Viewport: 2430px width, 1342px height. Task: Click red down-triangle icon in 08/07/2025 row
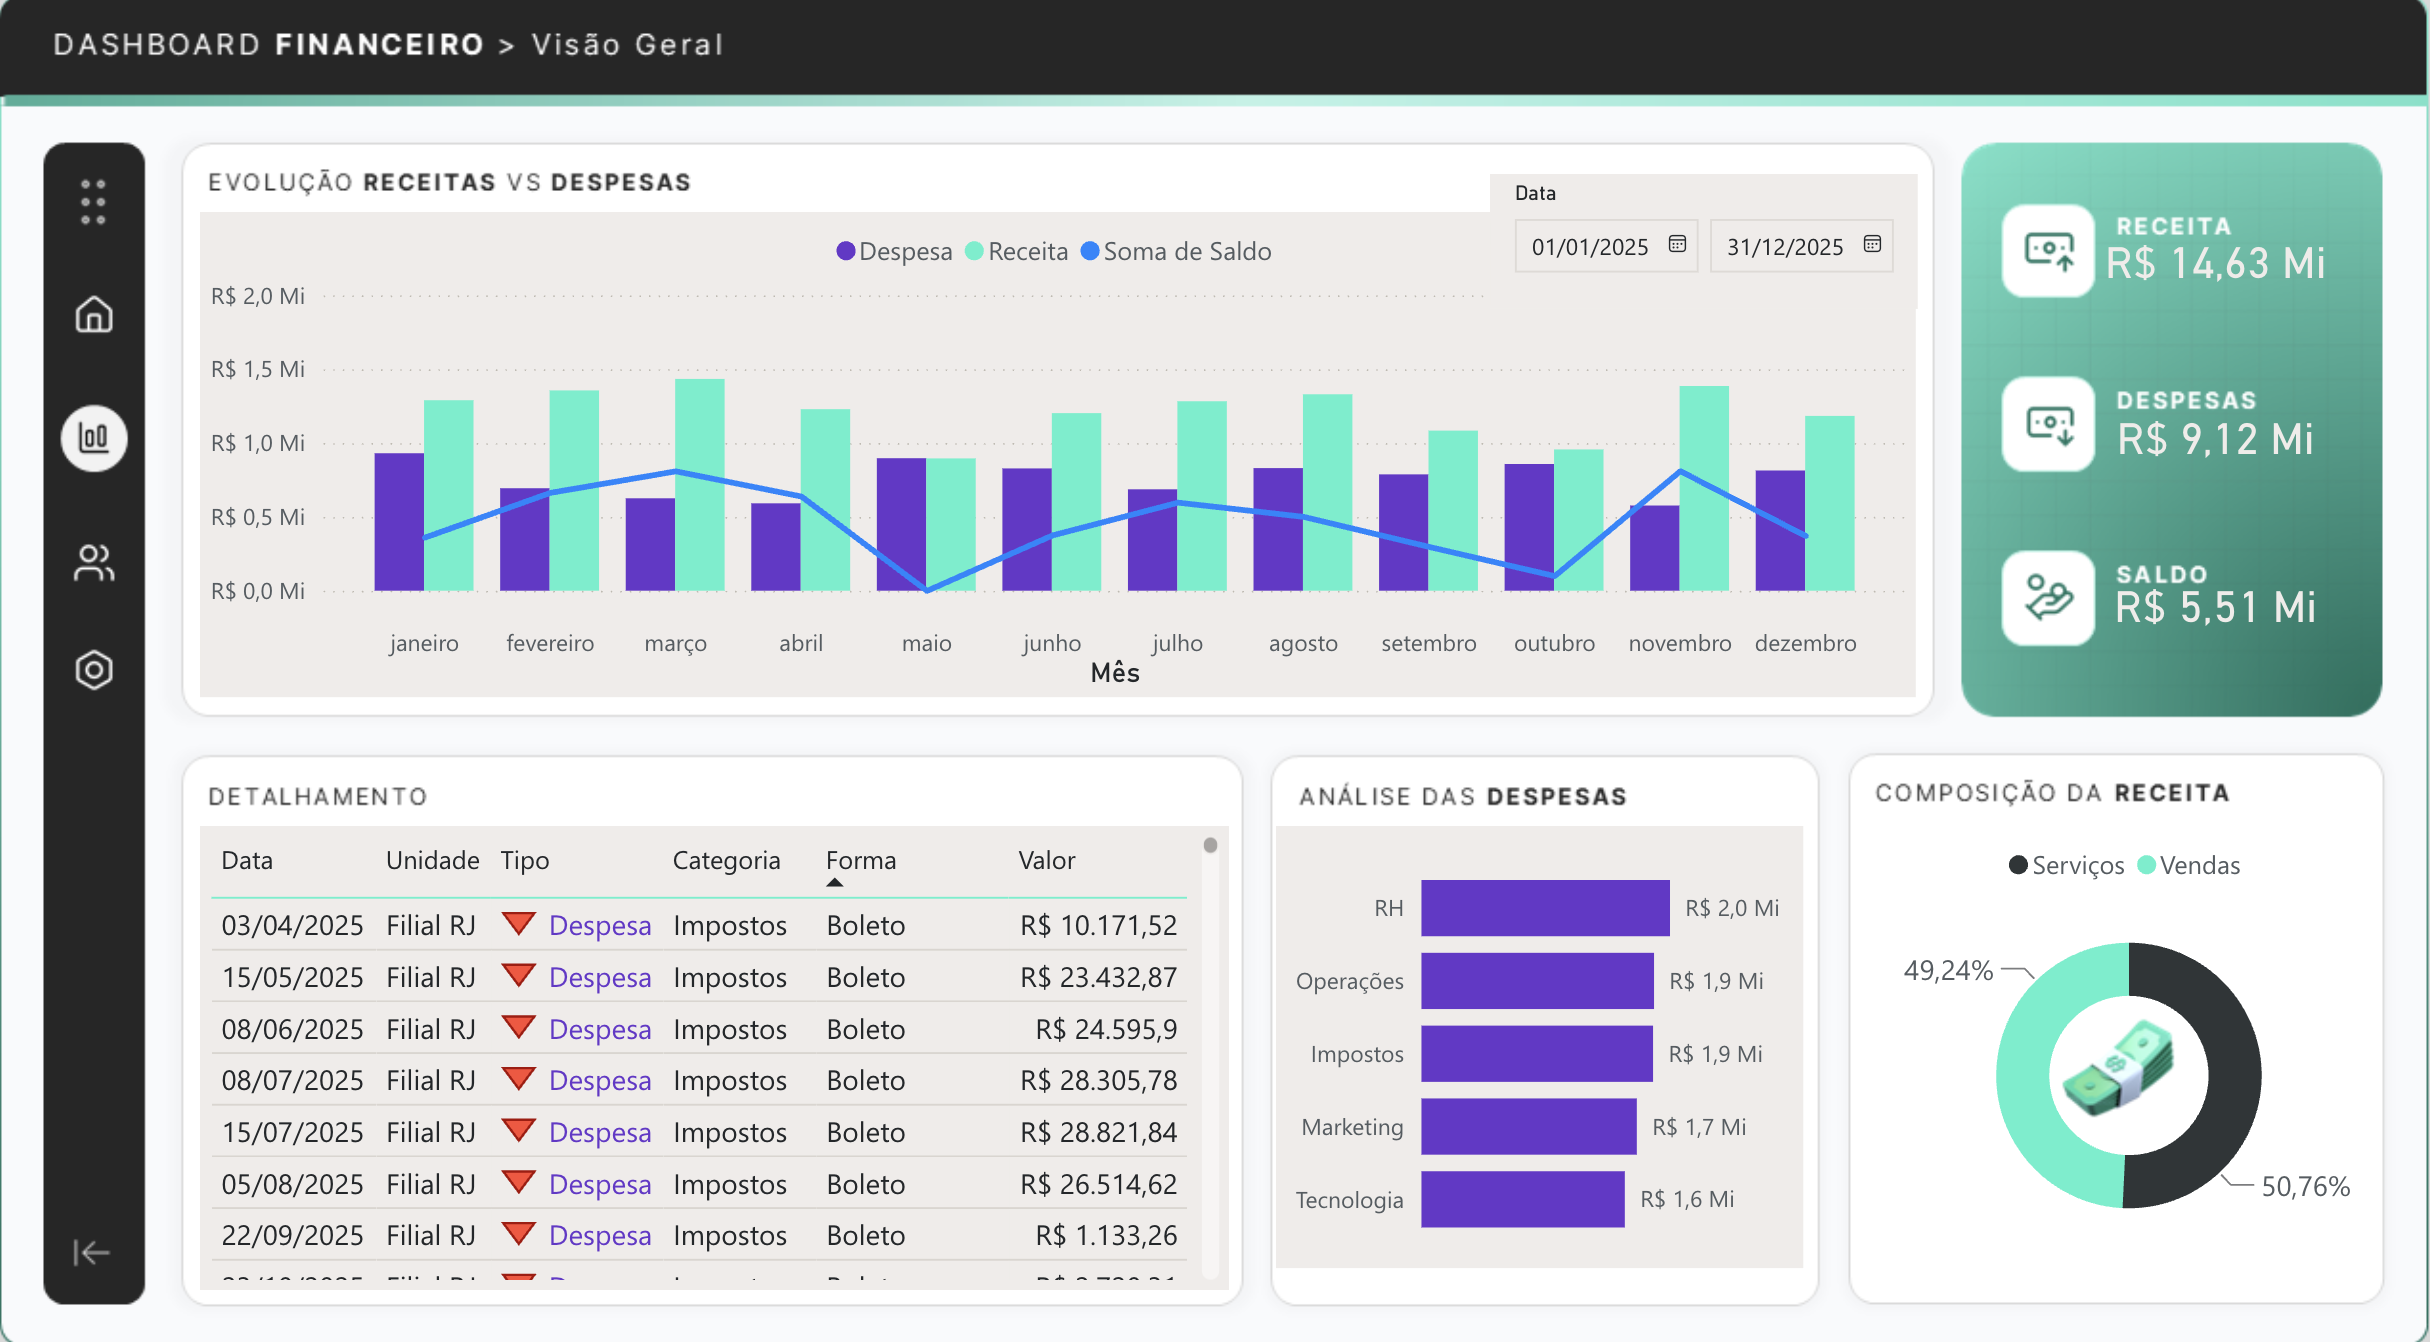[518, 1078]
